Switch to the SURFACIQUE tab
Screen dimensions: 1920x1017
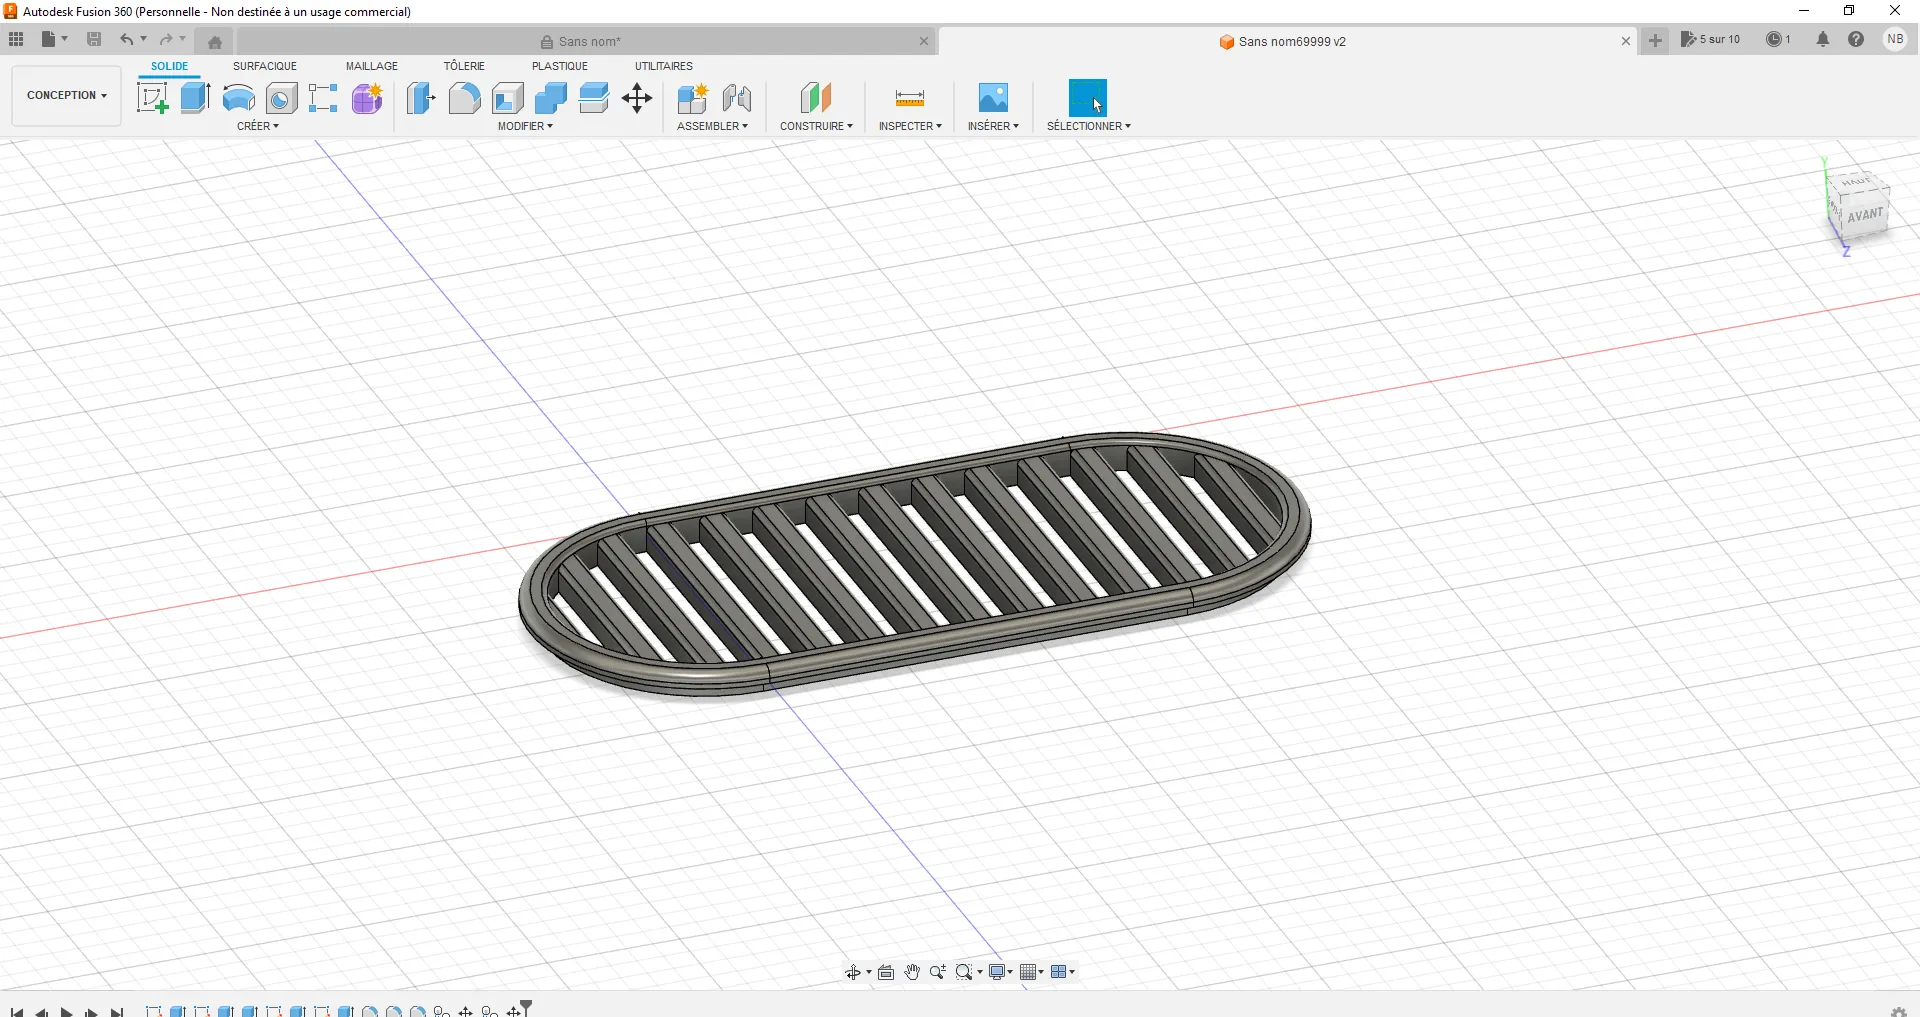tap(265, 66)
